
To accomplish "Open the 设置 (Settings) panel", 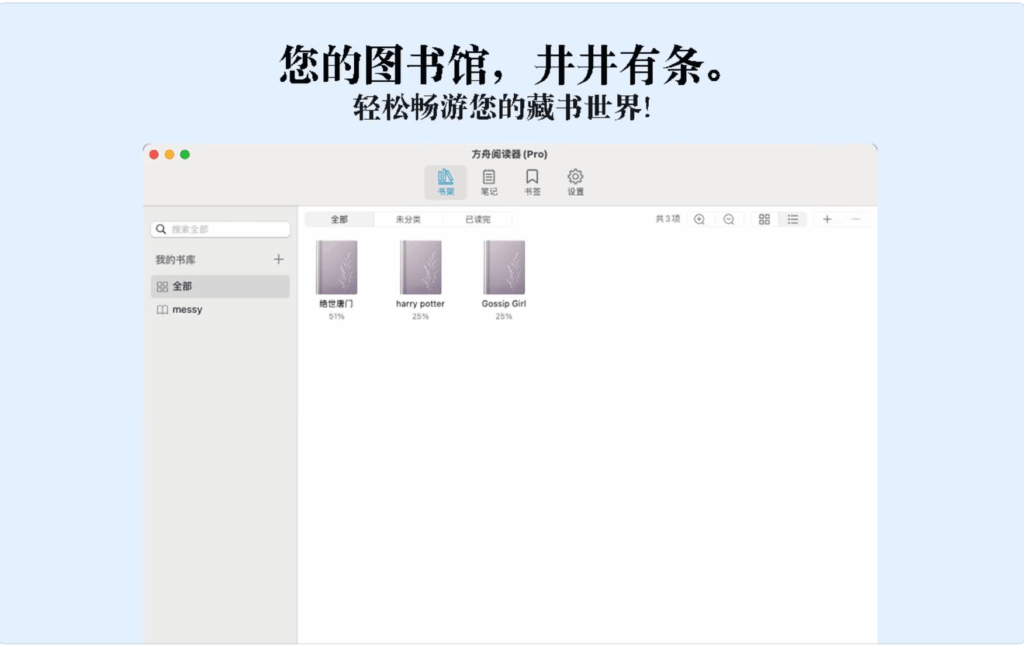I will (x=574, y=182).
